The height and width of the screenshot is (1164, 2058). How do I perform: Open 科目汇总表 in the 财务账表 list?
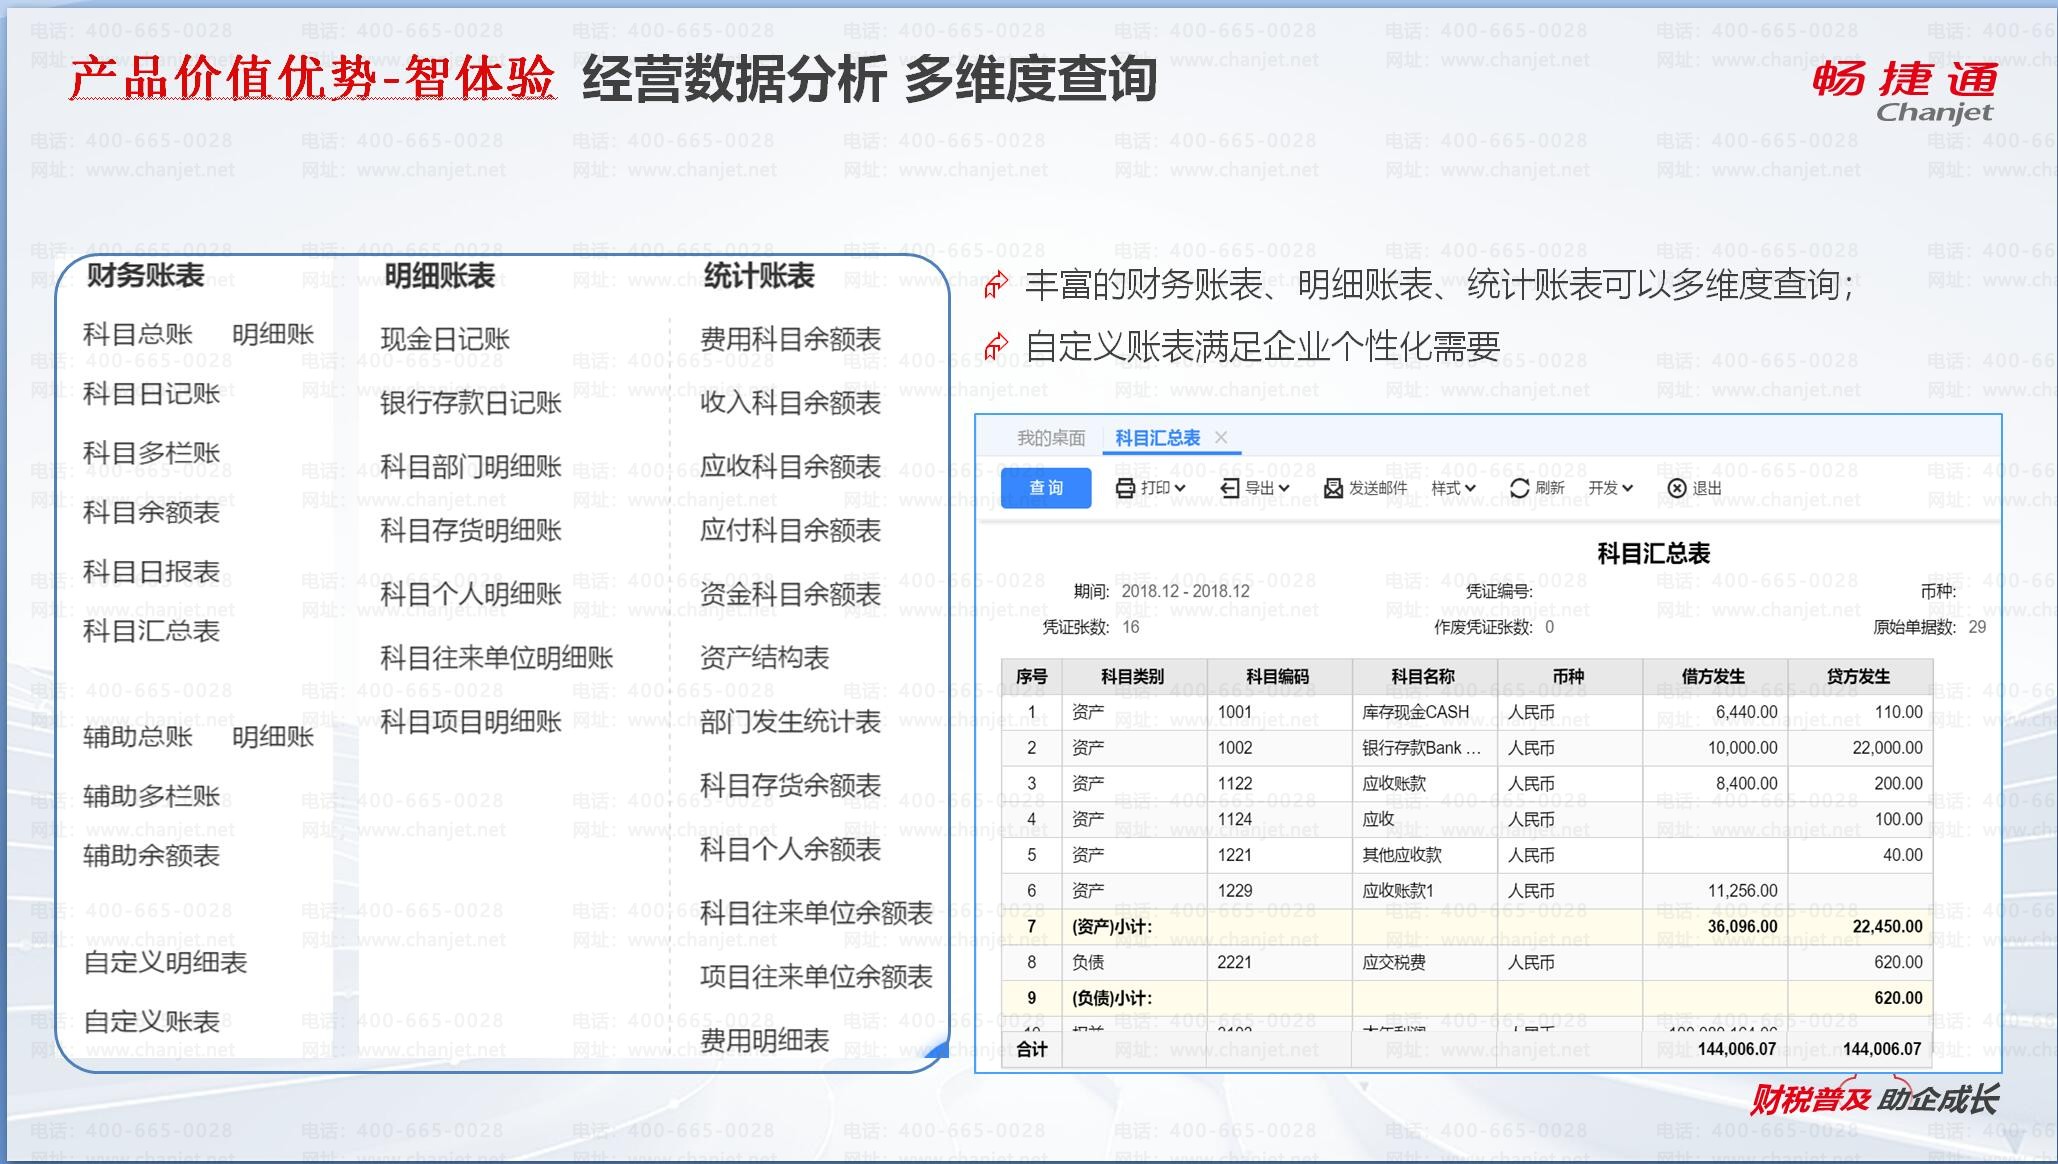tap(151, 631)
